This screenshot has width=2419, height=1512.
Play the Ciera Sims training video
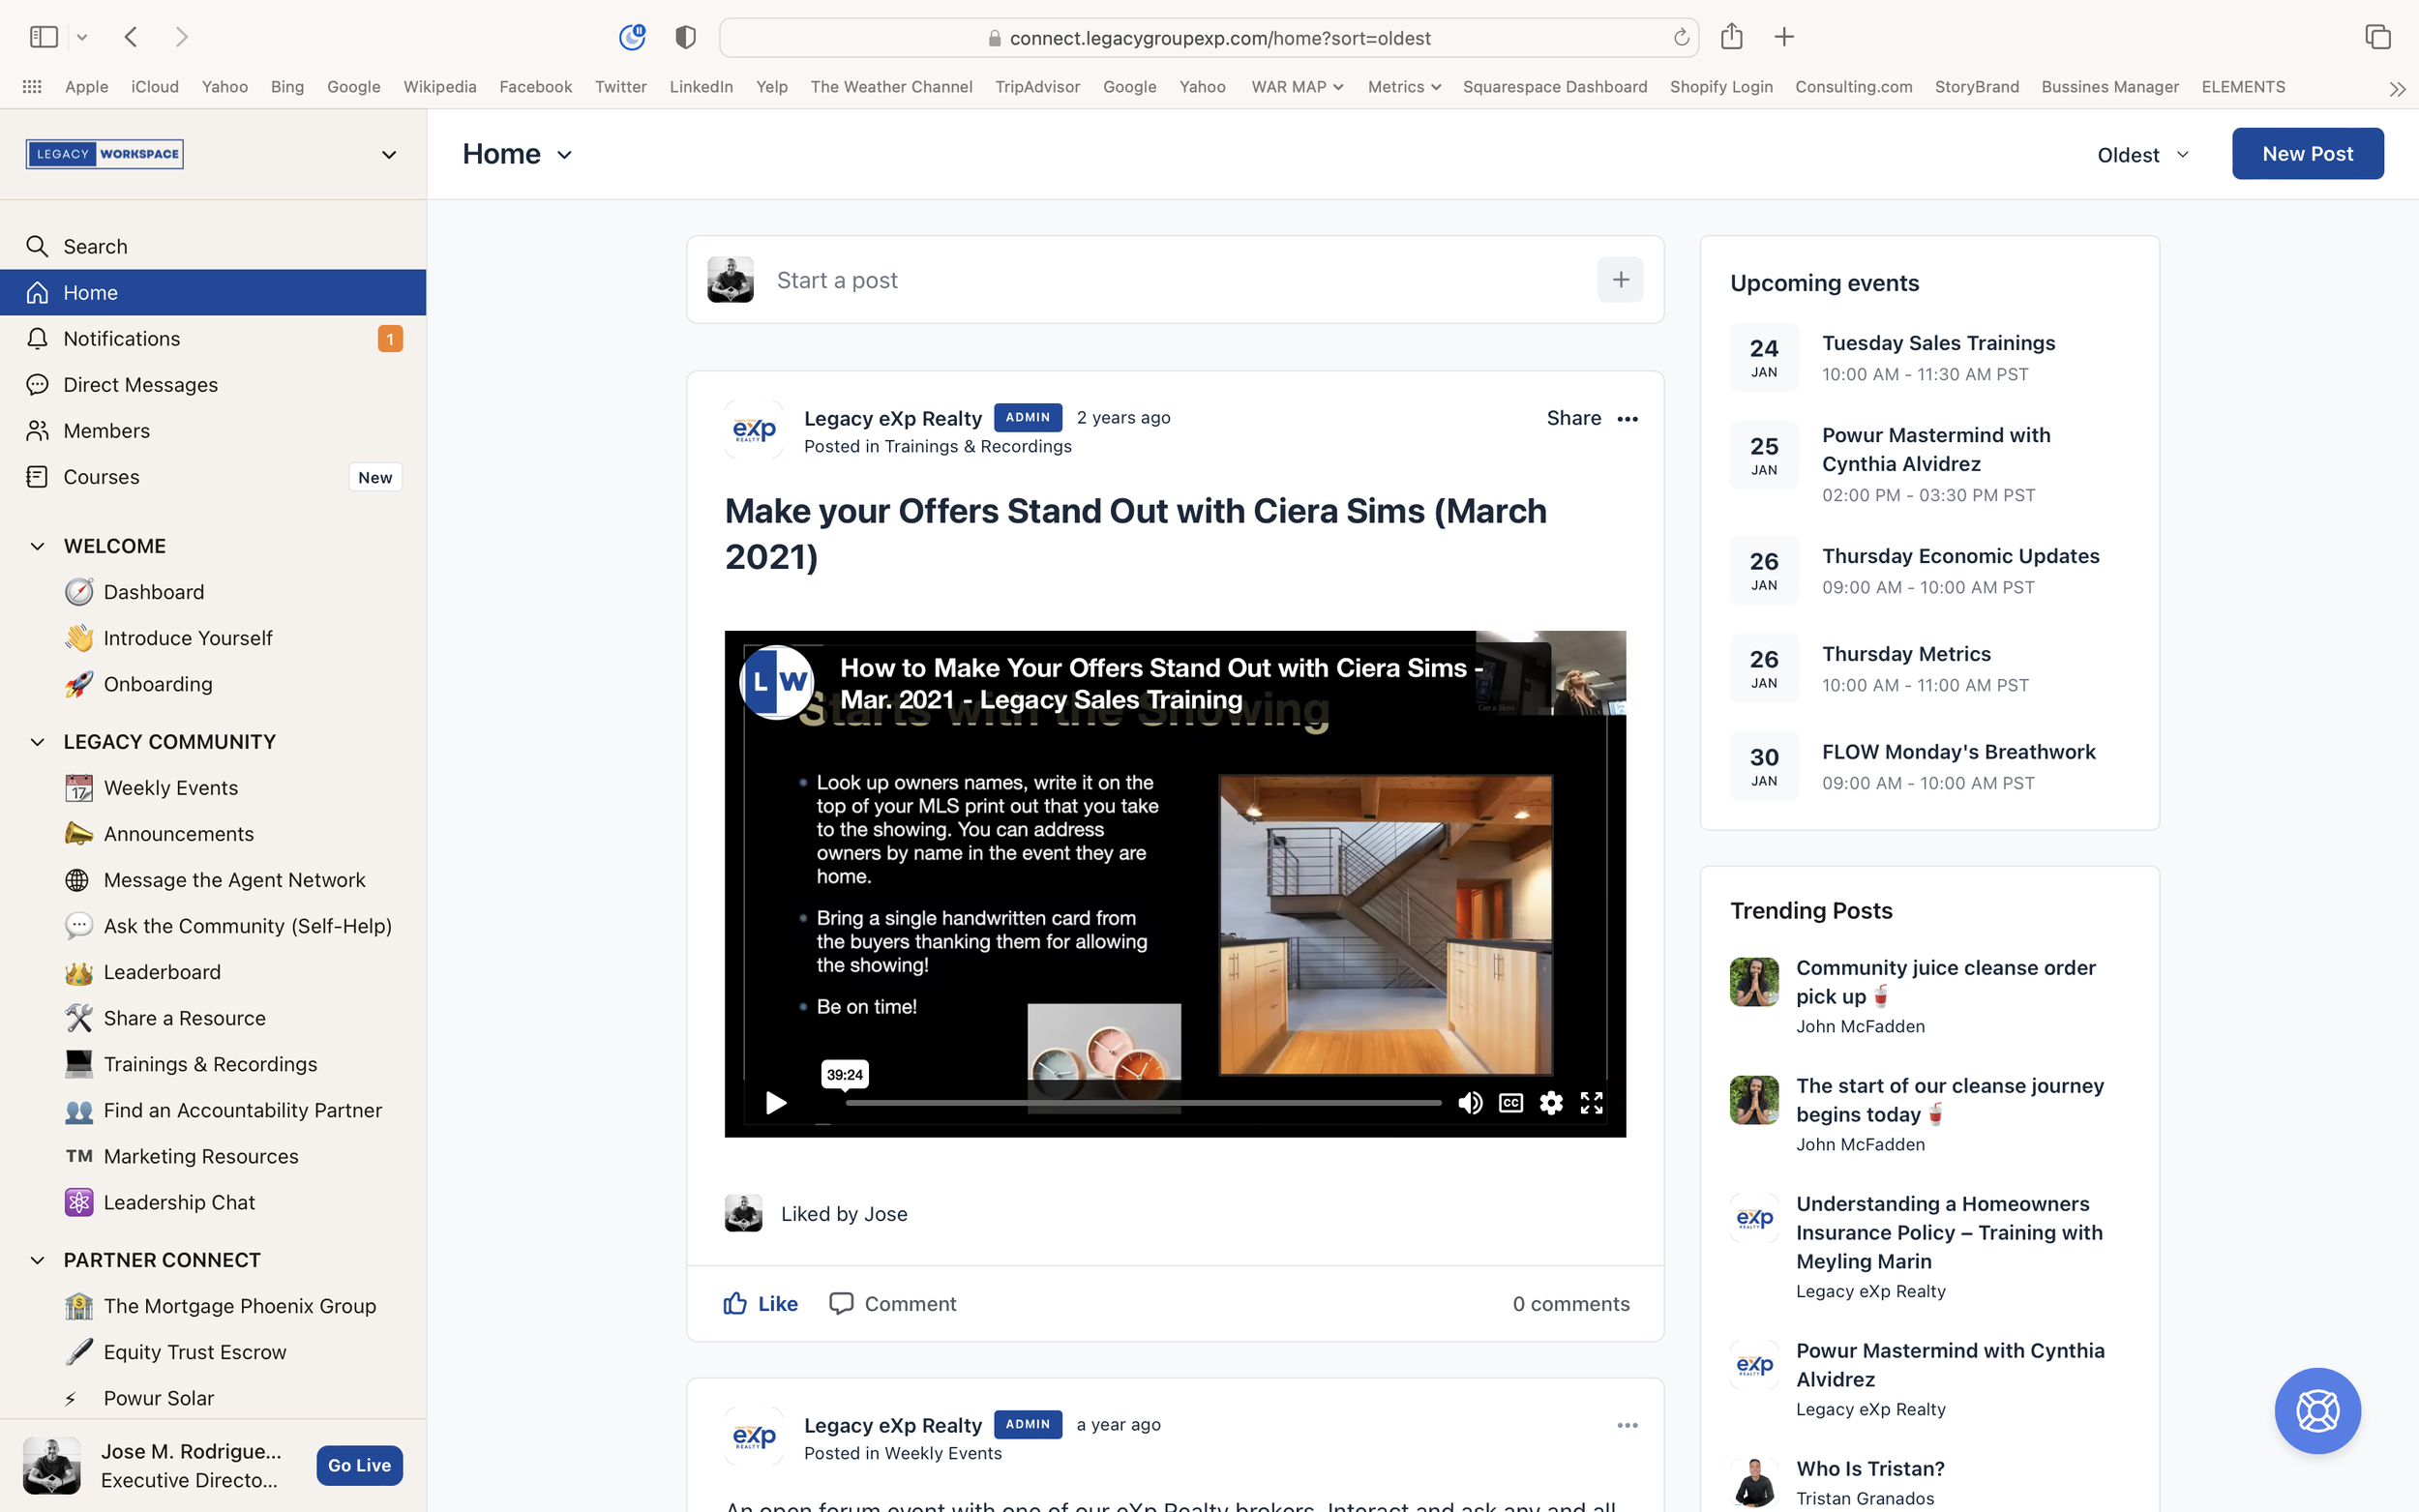[x=775, y=1102]
